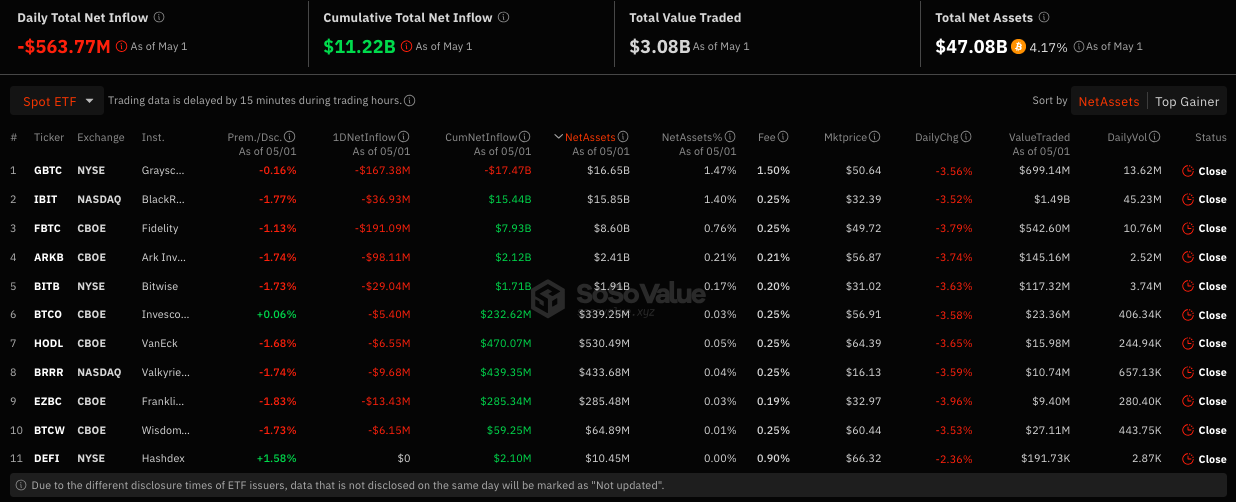Click +1.58% premium in DEFI row
Screen dimensions: 1236x502
pos(277,459)
